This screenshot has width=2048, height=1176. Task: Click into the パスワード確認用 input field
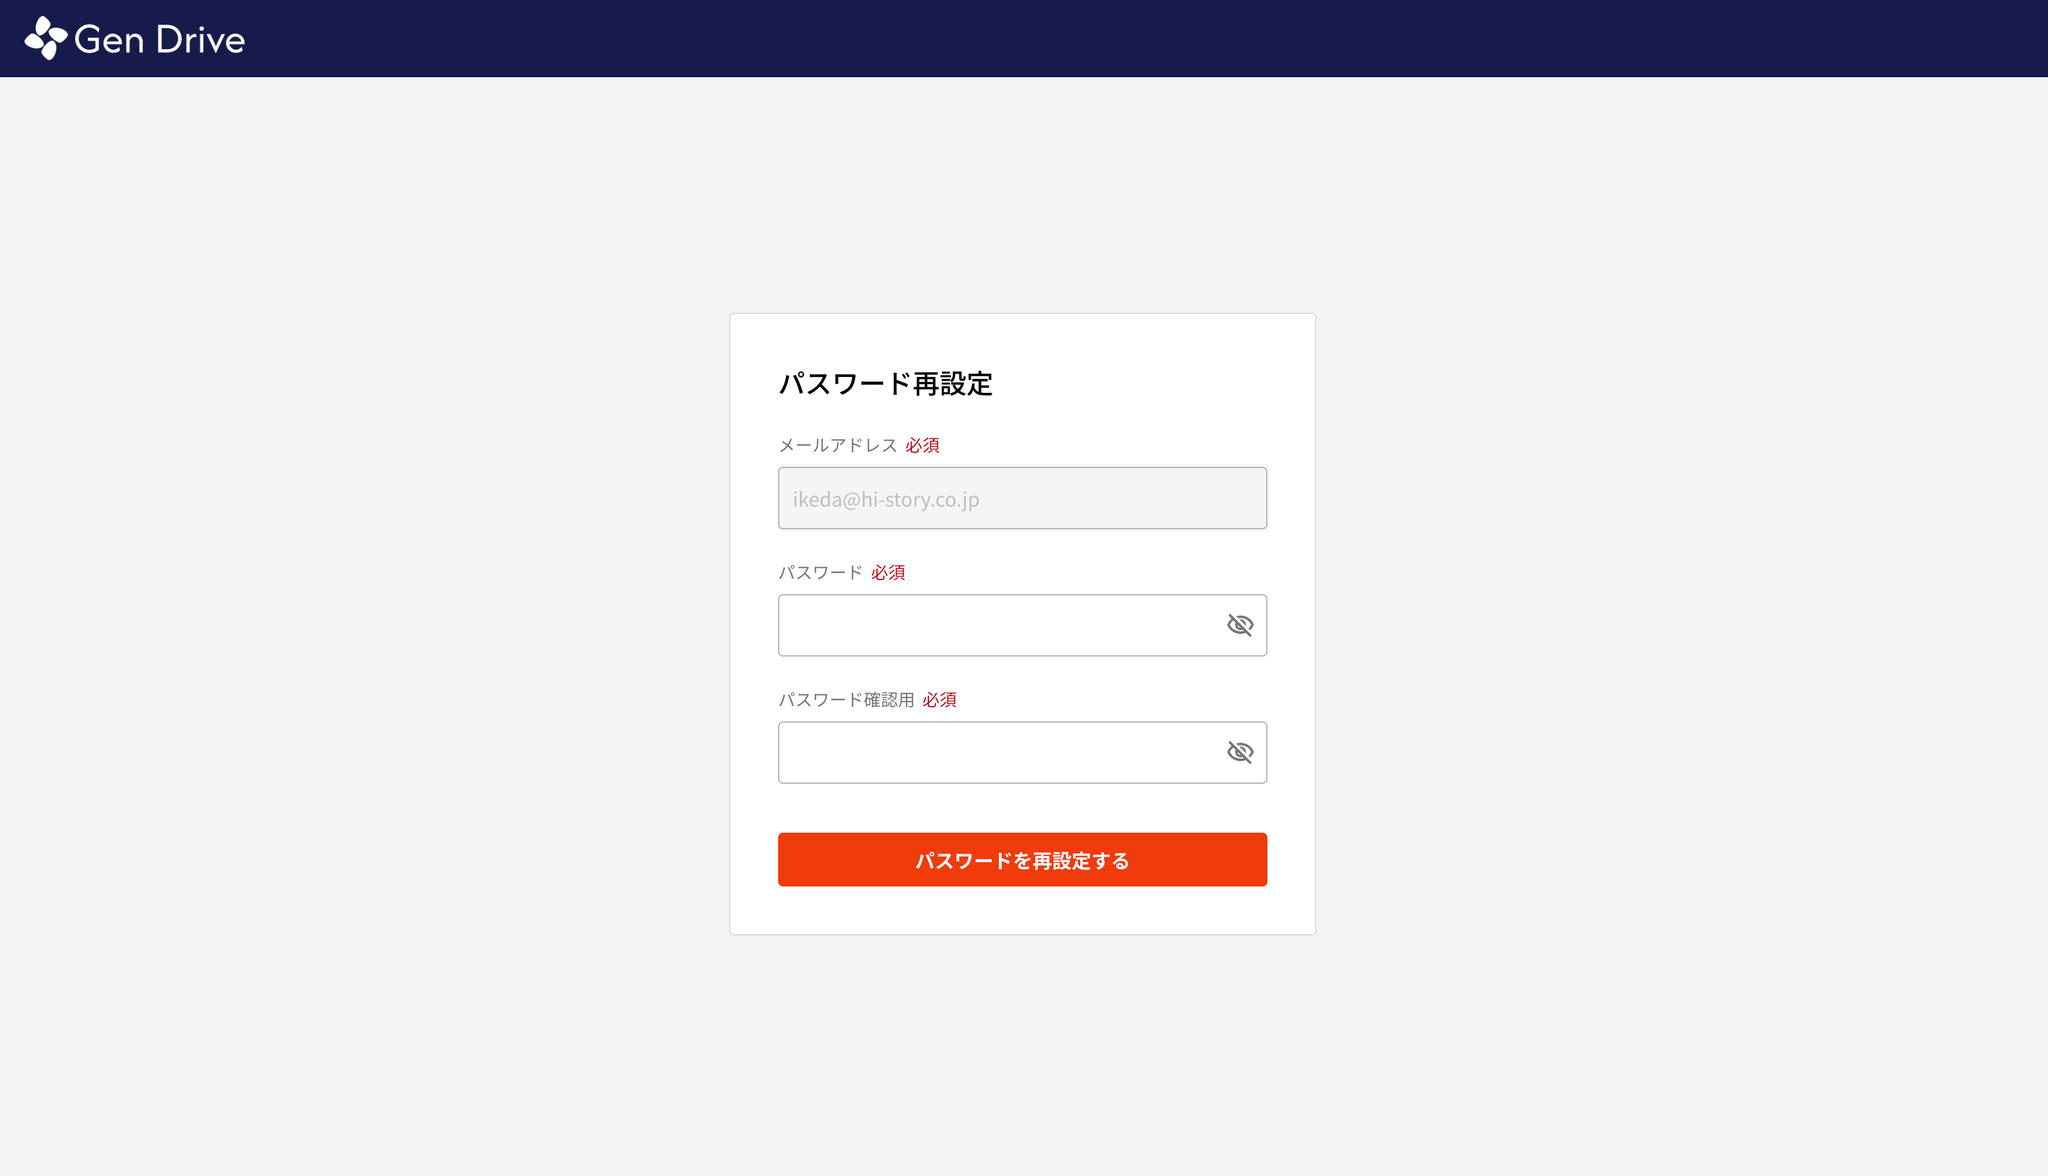coord(1000,752)
